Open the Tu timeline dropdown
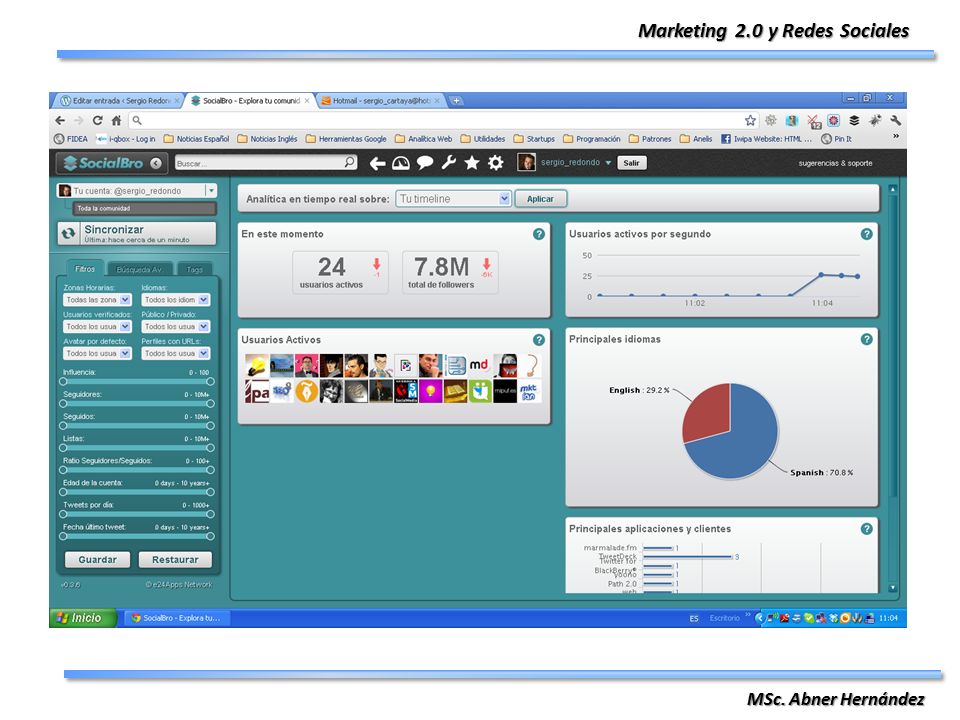The image size is (960, 720). (x=453, y=198)
